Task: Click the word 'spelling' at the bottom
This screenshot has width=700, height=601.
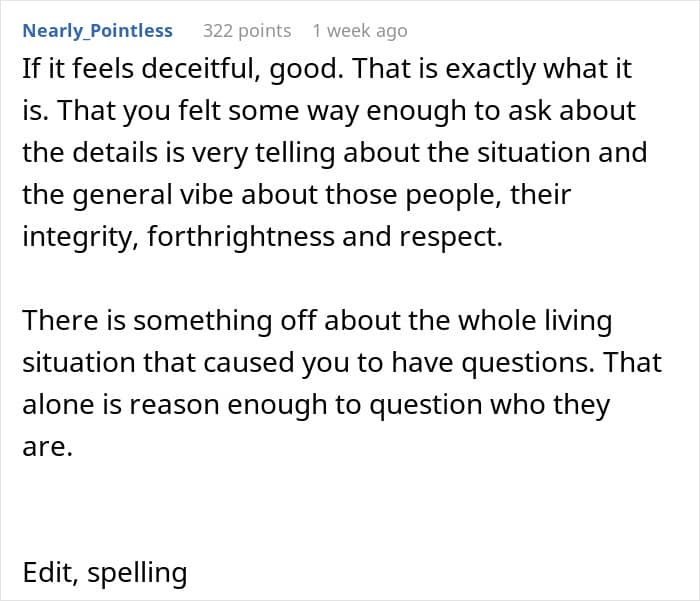Action: 137,572
